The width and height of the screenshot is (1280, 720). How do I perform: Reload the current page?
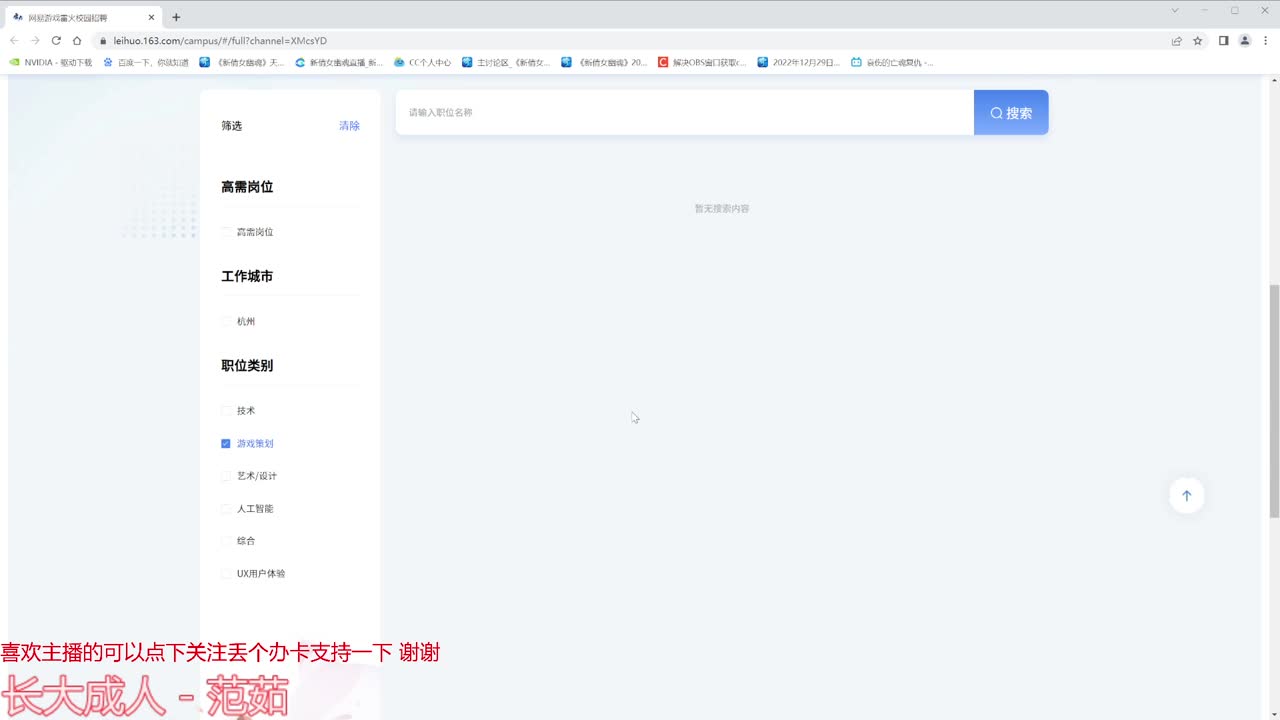56,41
